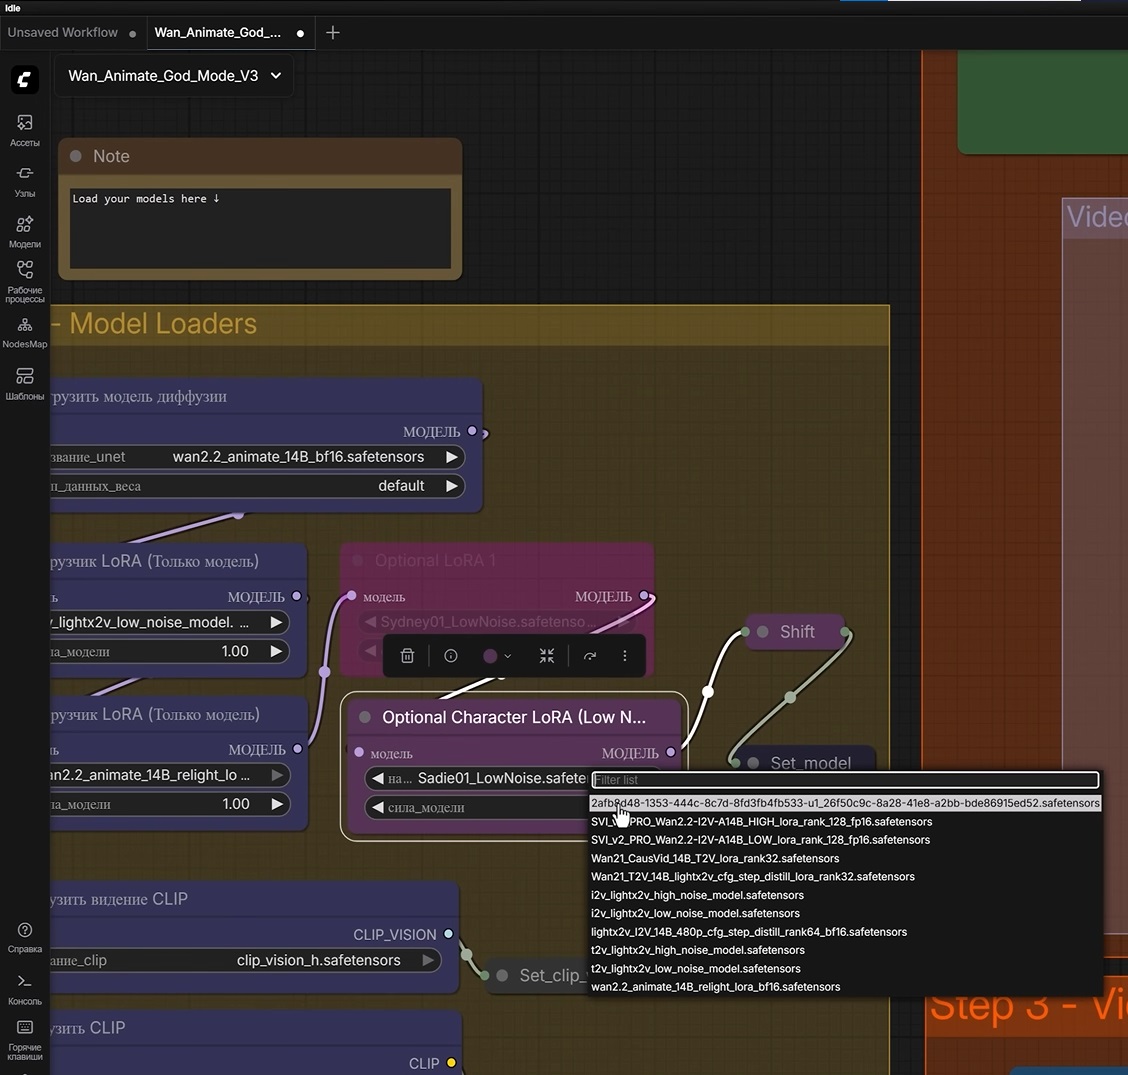Toggle the Консоль console panel

click(24, 989)
